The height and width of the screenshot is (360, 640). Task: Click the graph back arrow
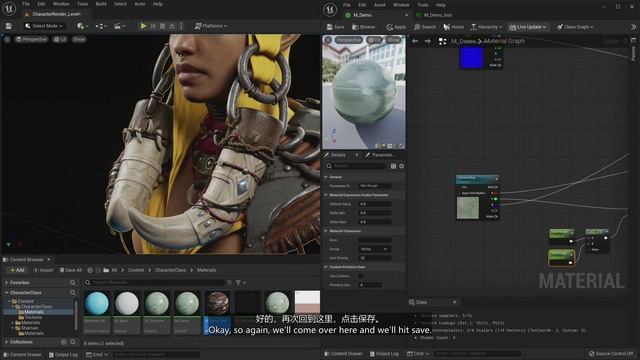(x=415, y=41)
